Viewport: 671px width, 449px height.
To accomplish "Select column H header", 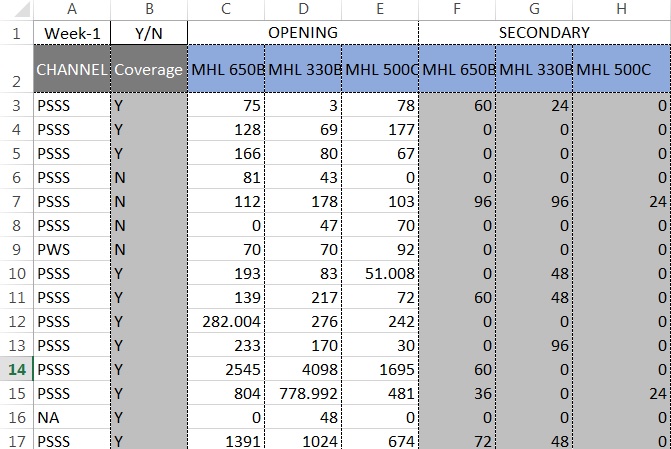I will coord(622,10).
